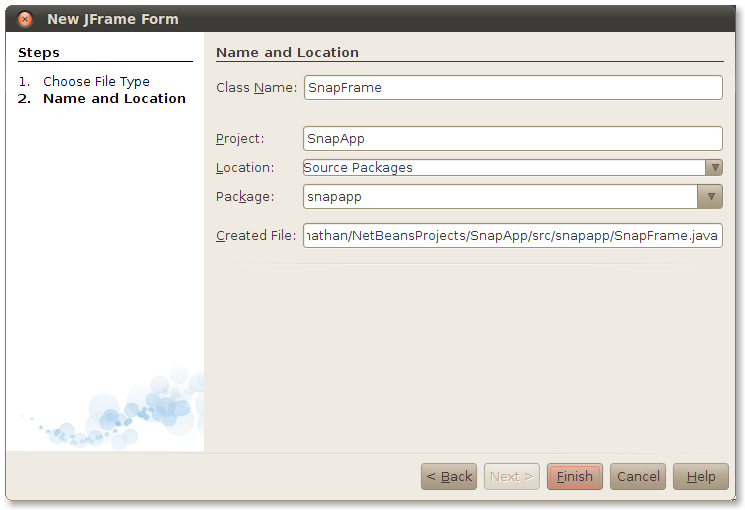Select step 2 Name and Location
The height and width of the screenshot is (510, 745).
114,98
